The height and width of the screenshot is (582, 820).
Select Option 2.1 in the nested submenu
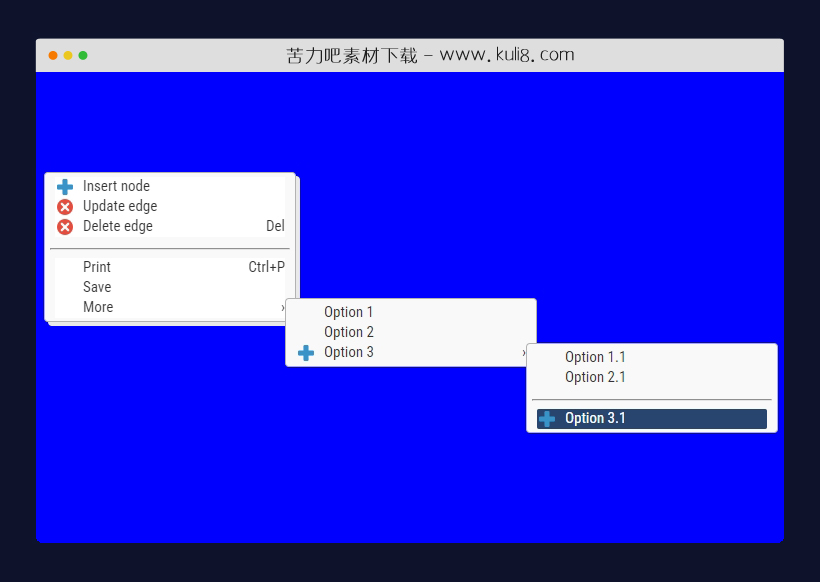595,377
